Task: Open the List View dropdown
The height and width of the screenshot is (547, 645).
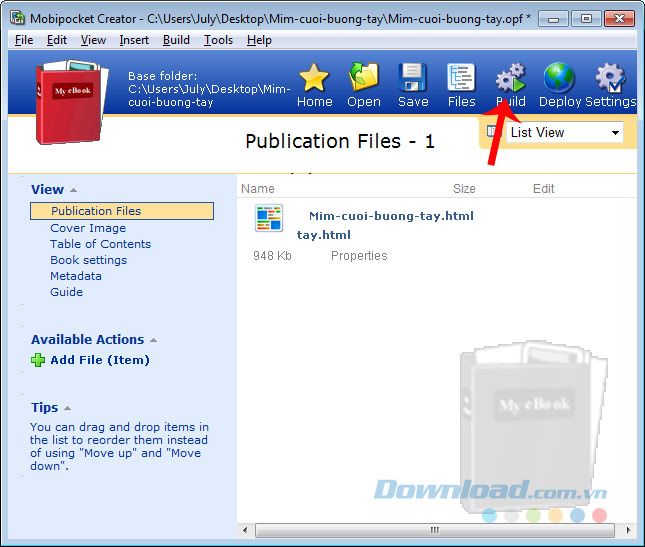Action: click(565, 132)
